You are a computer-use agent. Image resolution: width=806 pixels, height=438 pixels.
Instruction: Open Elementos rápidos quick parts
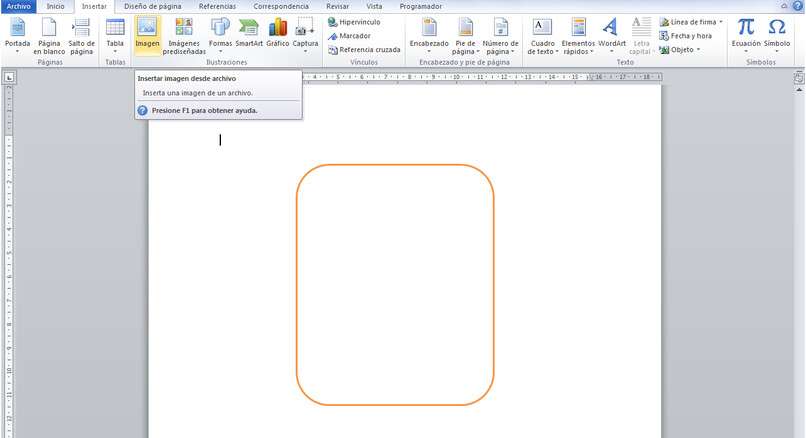pyautogui.click(x=578, y=36)
